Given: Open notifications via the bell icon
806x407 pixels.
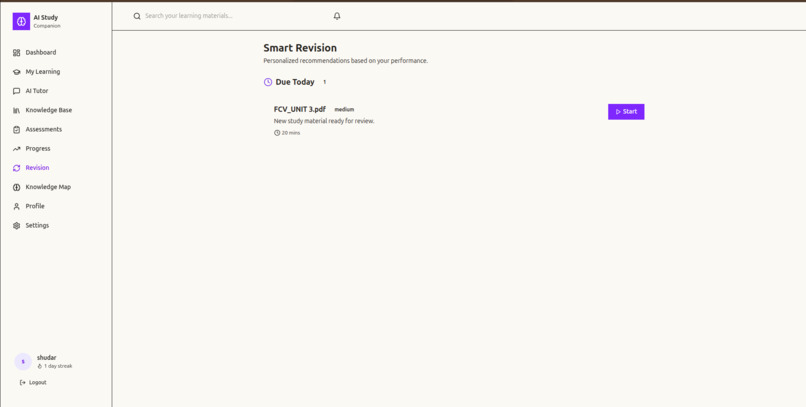Looking at the screenshot, I should [337, 16].
